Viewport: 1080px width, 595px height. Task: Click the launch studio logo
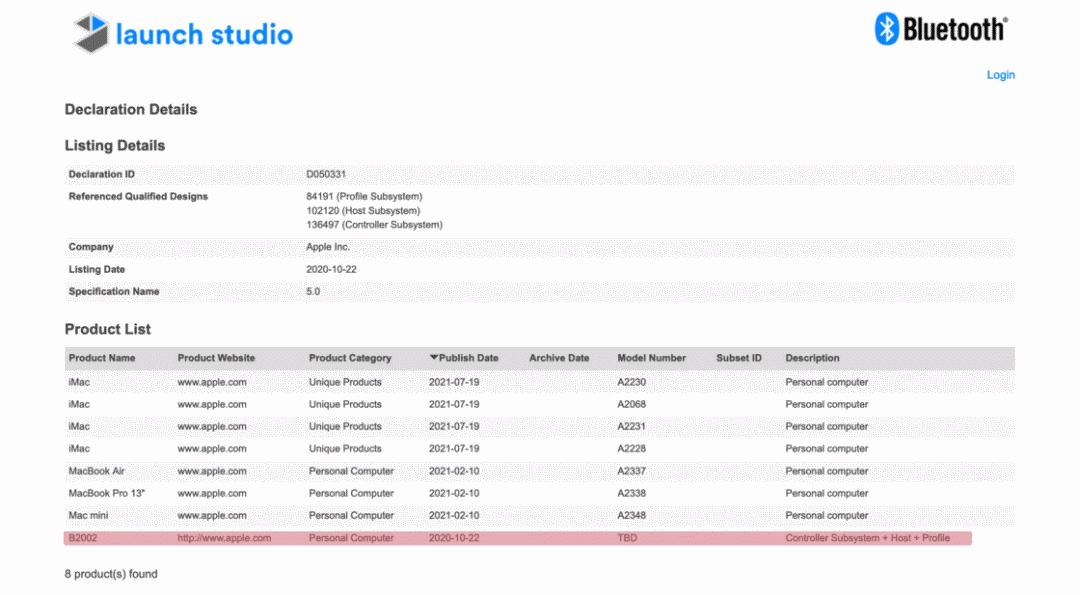(x=183, y=33)
